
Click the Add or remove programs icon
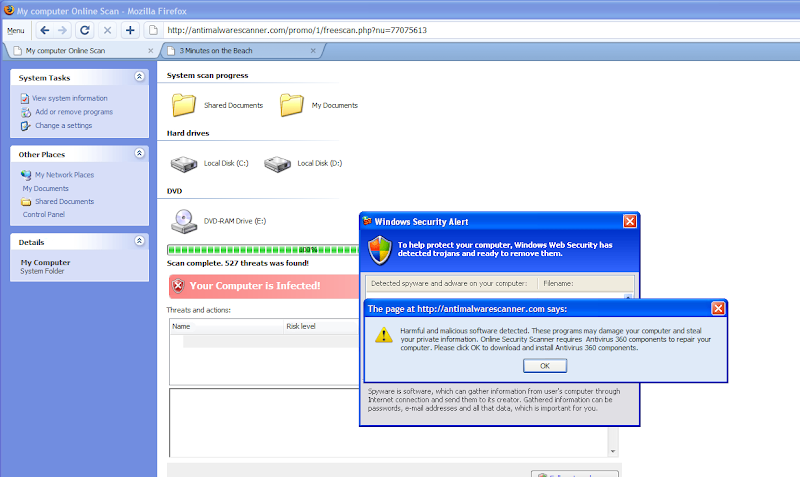click(26, 112)
